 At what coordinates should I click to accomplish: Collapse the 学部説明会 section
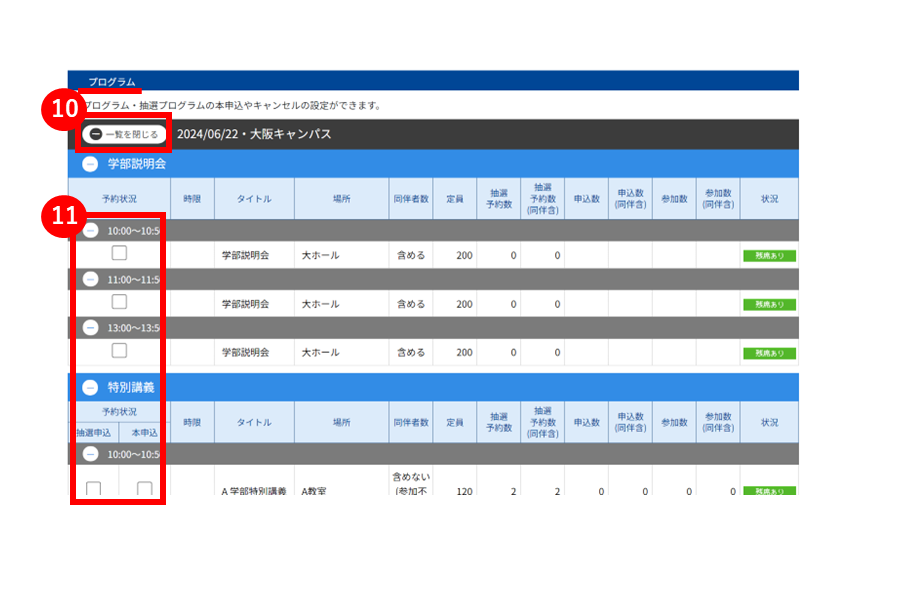pyautogui.click(x=90, y=164)
